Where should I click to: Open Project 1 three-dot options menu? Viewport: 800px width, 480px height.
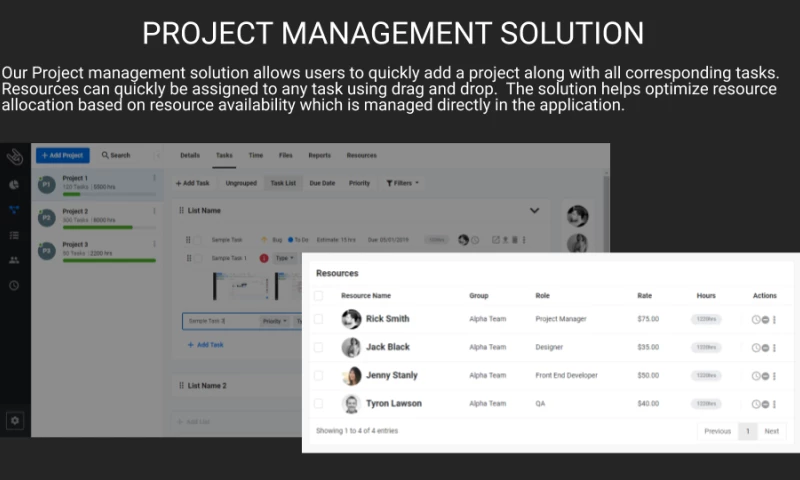(154, 179)
